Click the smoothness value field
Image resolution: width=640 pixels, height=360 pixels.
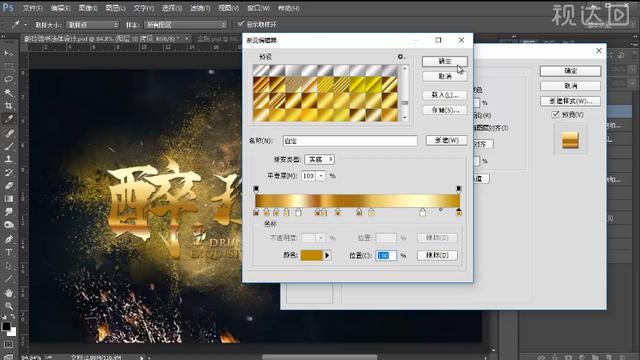coord(309,176)
